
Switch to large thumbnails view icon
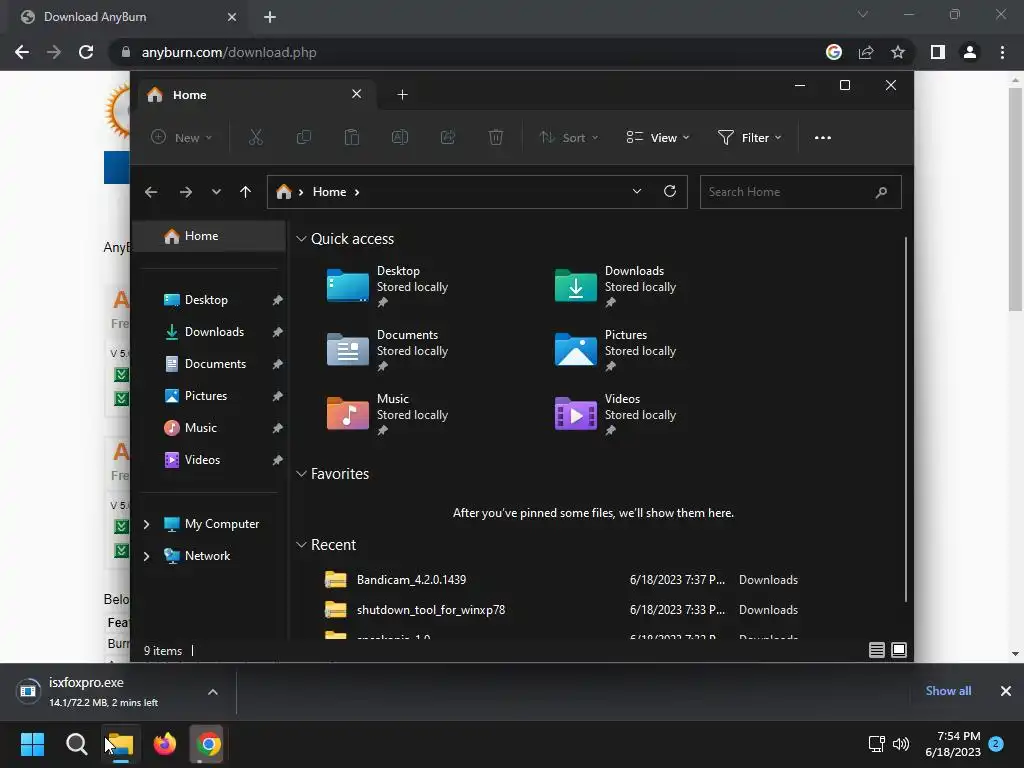coord(899,650)
